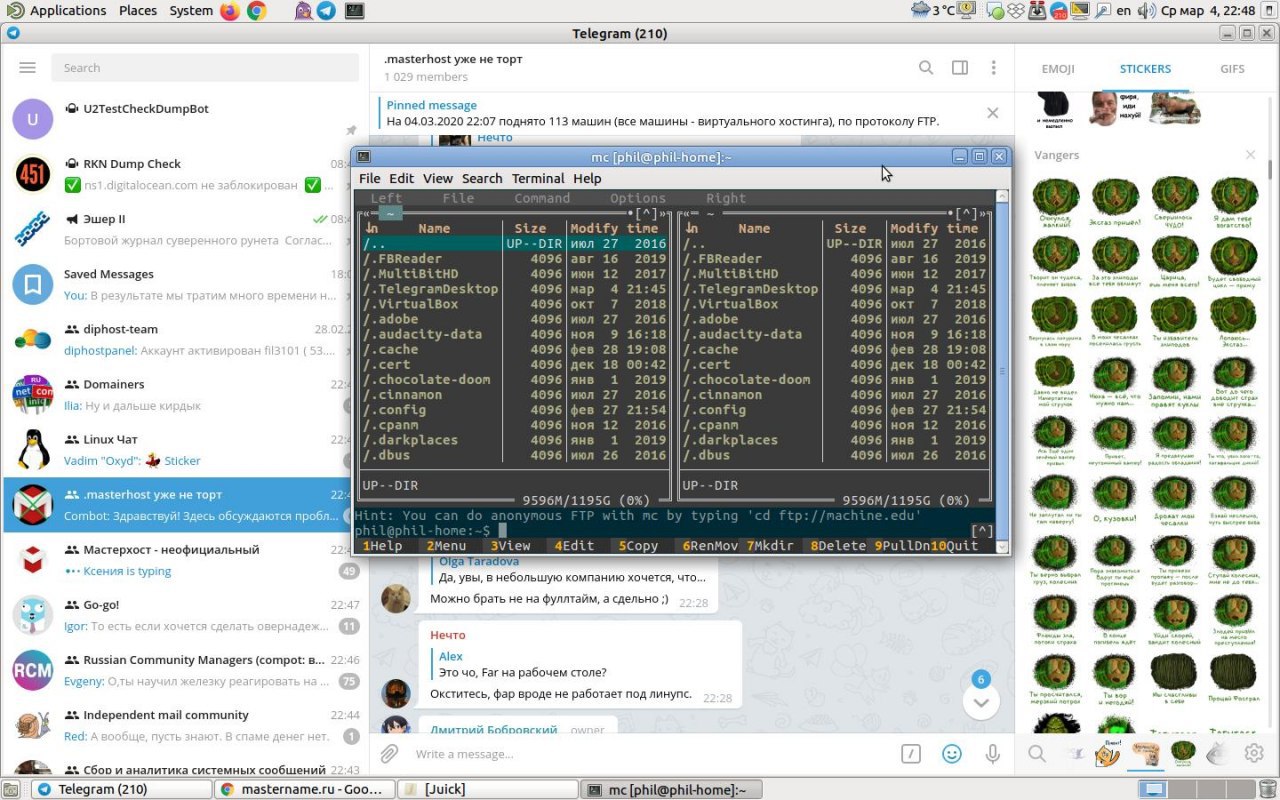Select grey fox sticker set icon

click(x=1218, y=754)
